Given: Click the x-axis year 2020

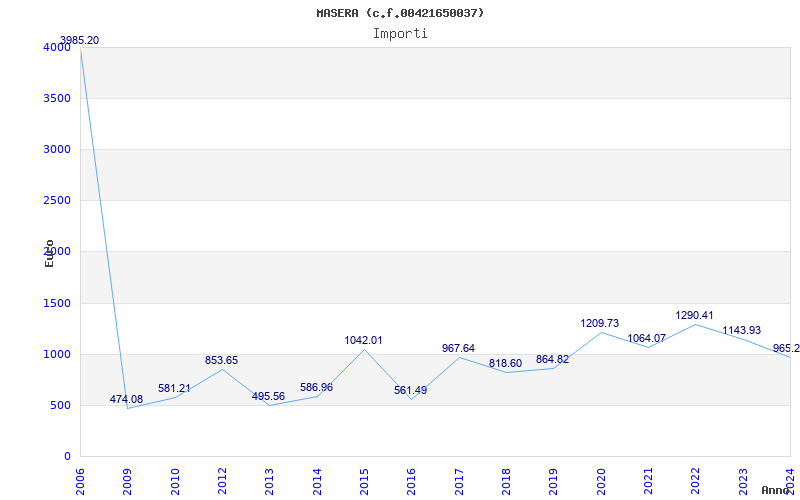Looking at the screenshot, I should pyautogui.click(x=601, y=481).
